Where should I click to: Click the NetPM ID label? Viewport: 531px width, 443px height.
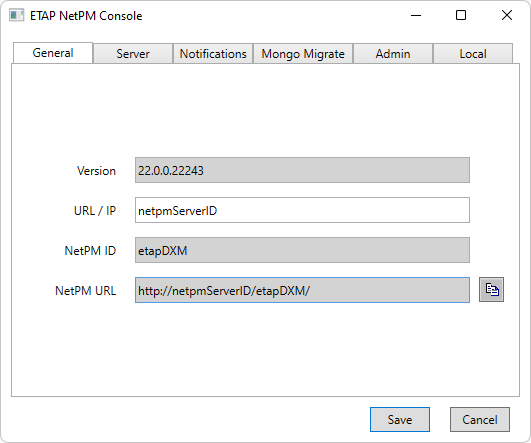click(x=90, y=251)
